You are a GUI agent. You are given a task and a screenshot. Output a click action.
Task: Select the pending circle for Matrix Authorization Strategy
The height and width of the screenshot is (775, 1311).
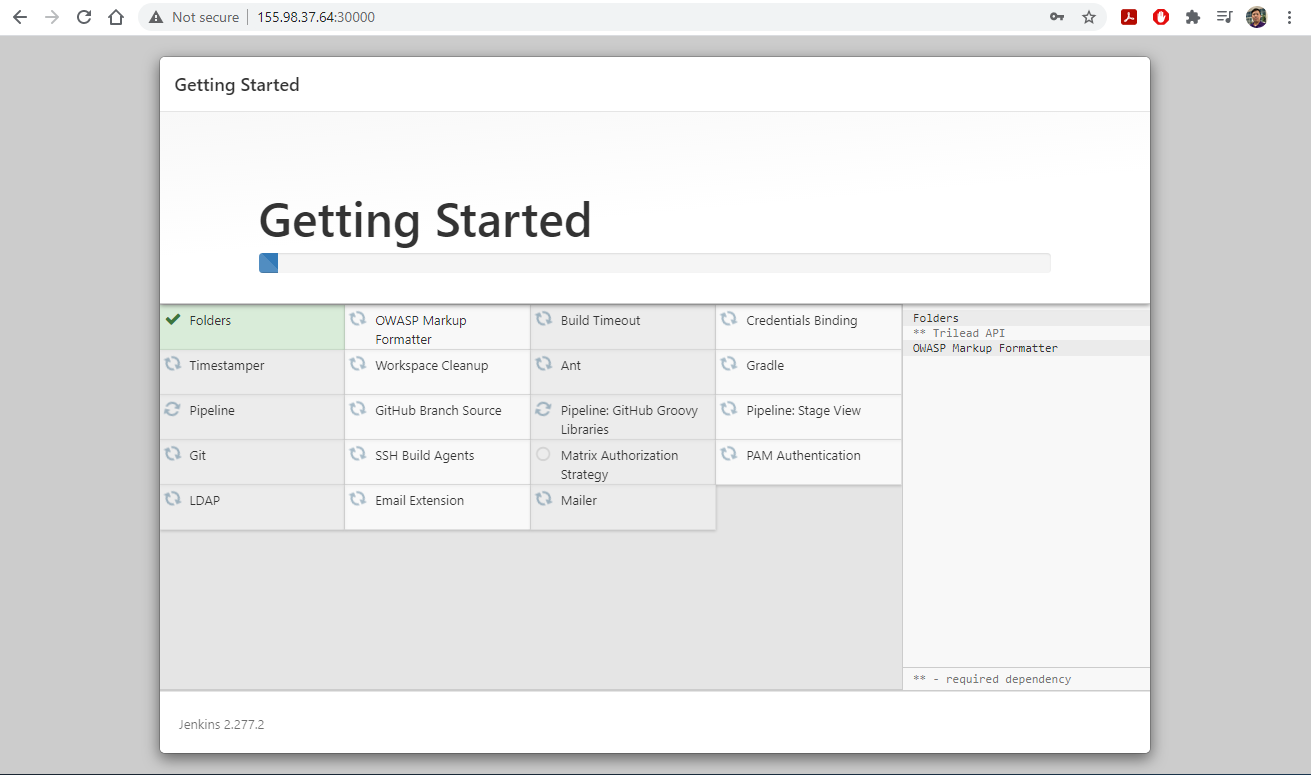click(543, 455)
